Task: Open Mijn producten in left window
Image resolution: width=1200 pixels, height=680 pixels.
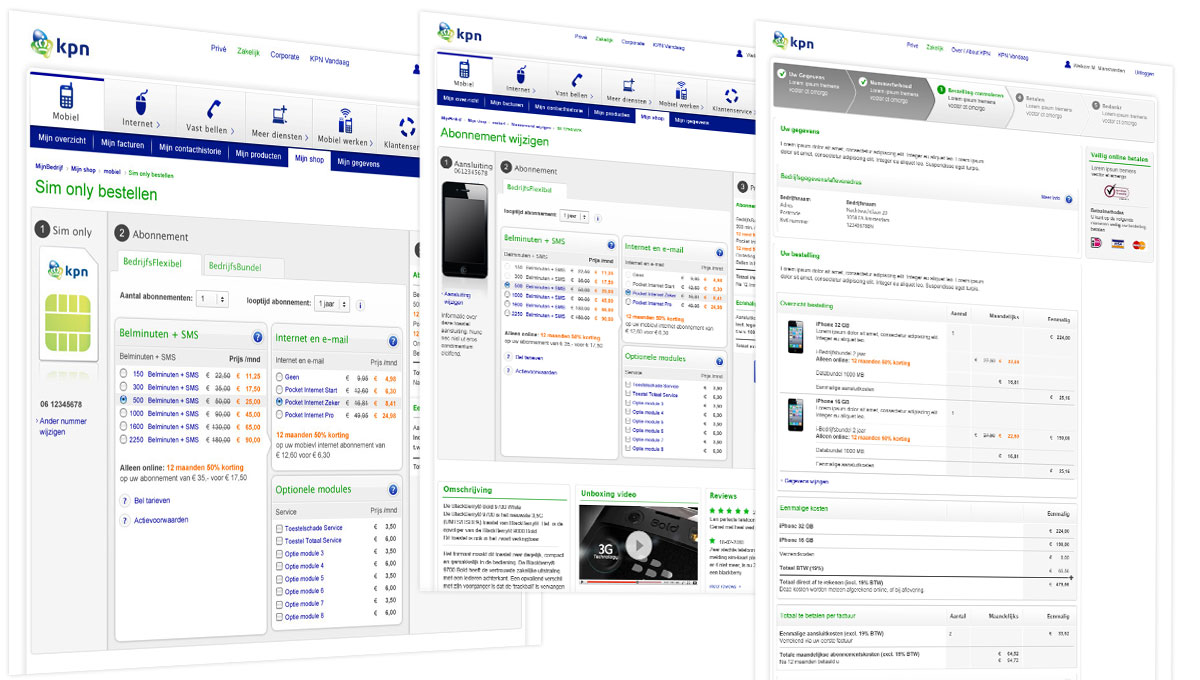Action: tap(259, 154)
